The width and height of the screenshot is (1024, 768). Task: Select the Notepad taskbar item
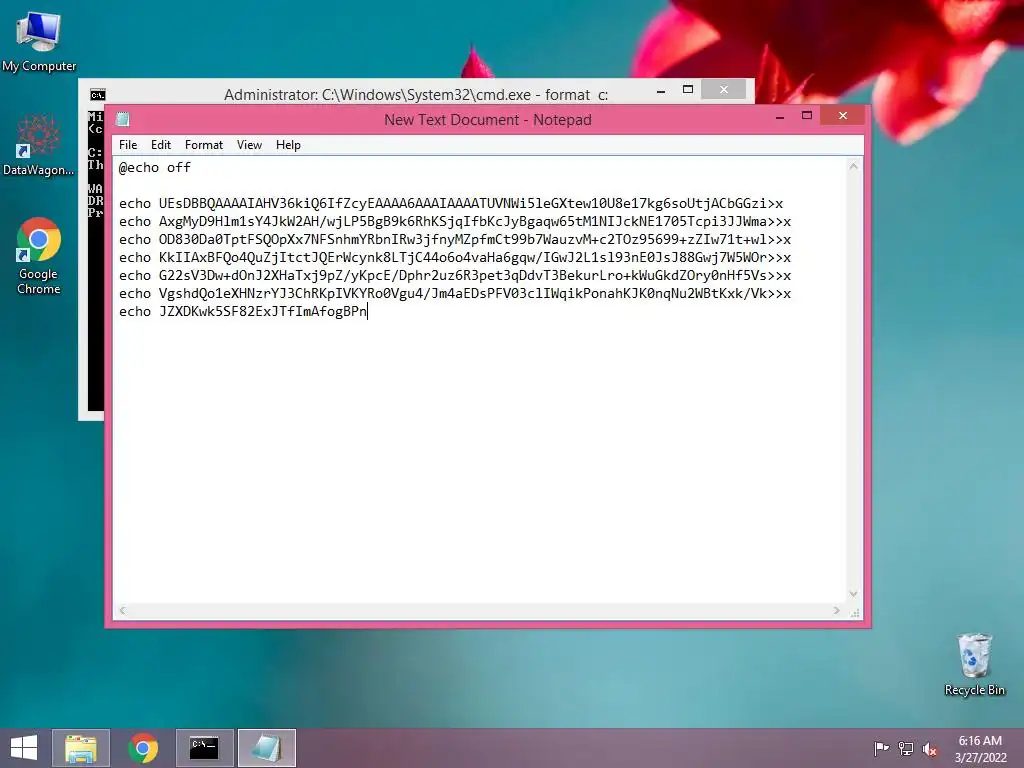266,748
